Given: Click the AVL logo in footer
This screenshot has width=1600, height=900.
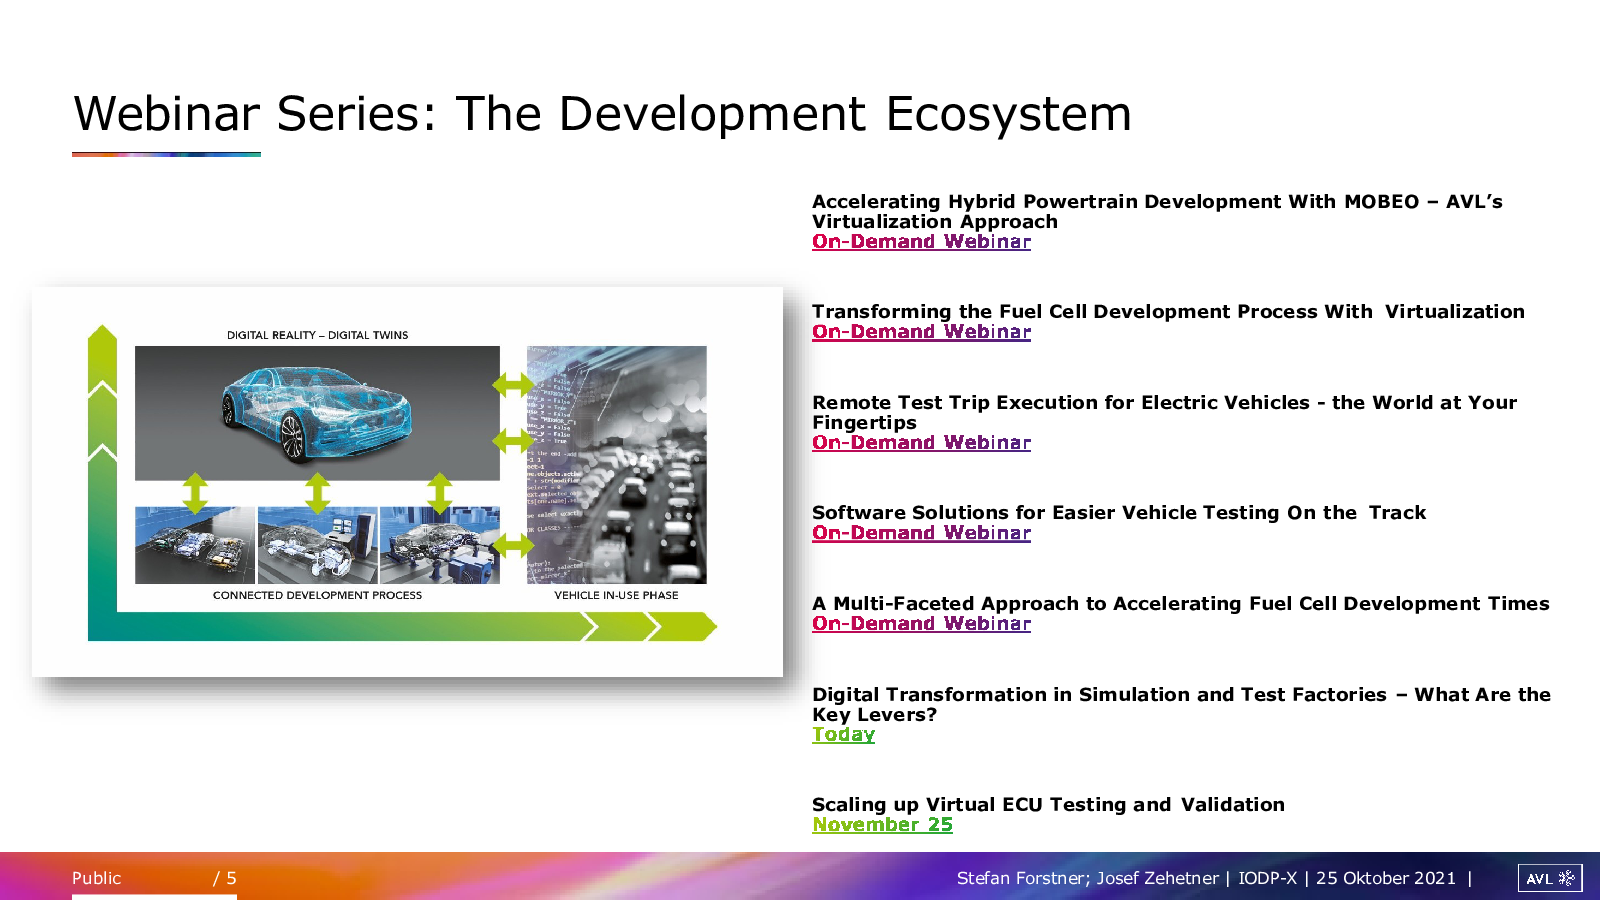Looking at the screenshot, I should point(1550,878).
